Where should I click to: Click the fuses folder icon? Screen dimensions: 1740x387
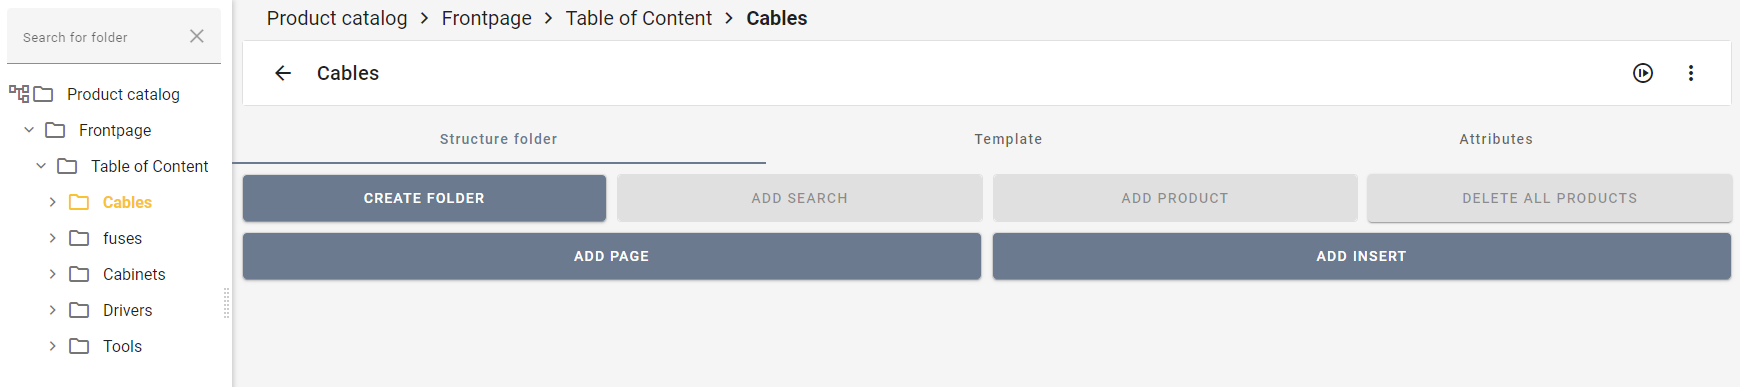click(79, 238)
